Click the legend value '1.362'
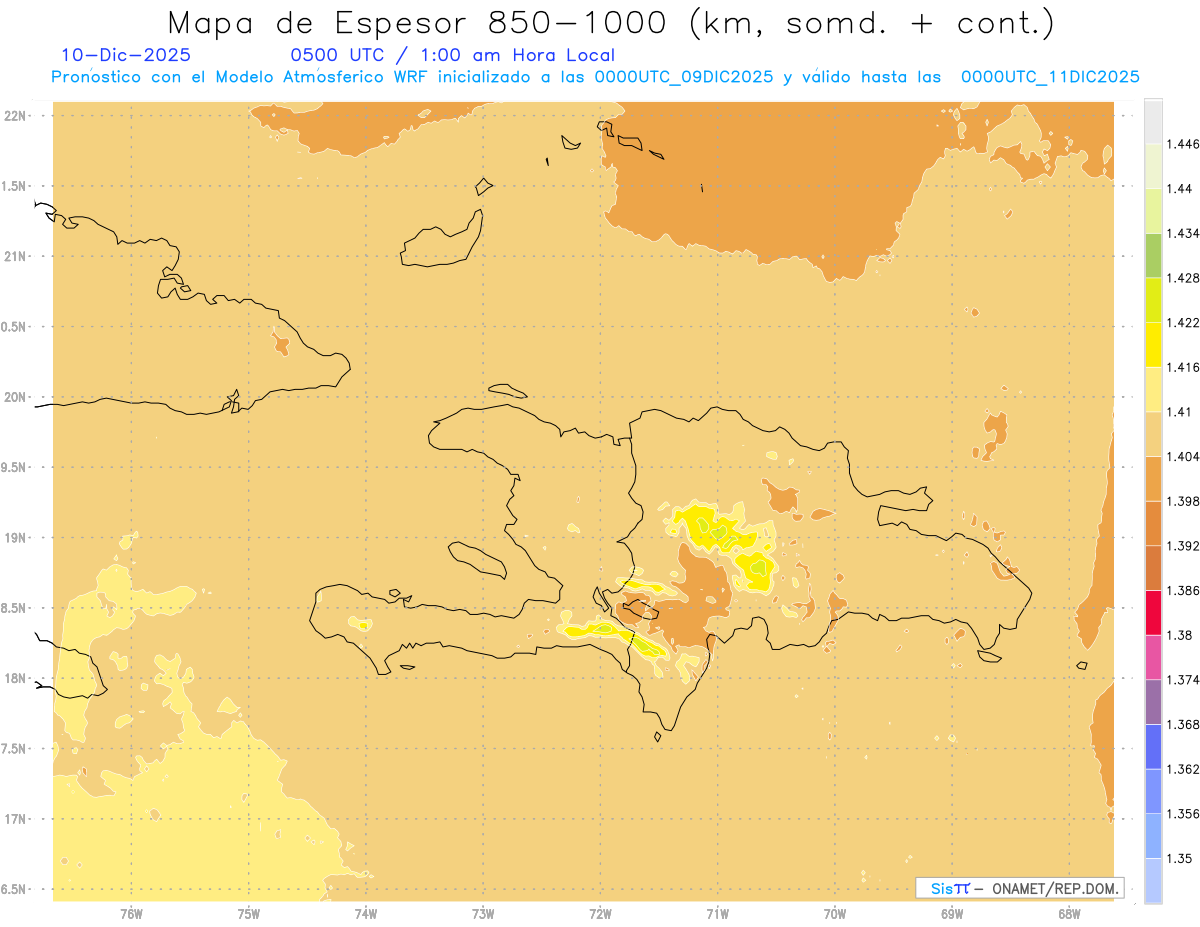This screenshot has height=927, width=1200. pyautogui.click(x=1185, y=769)
